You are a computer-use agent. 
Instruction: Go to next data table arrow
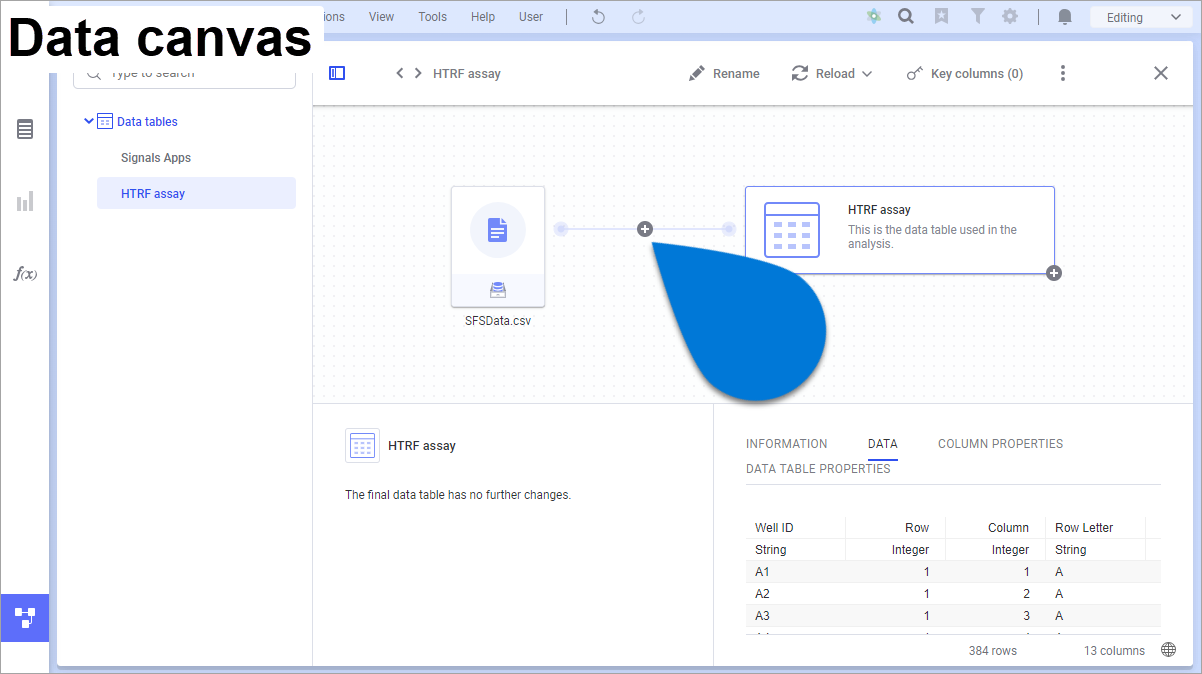coord(417,73)
